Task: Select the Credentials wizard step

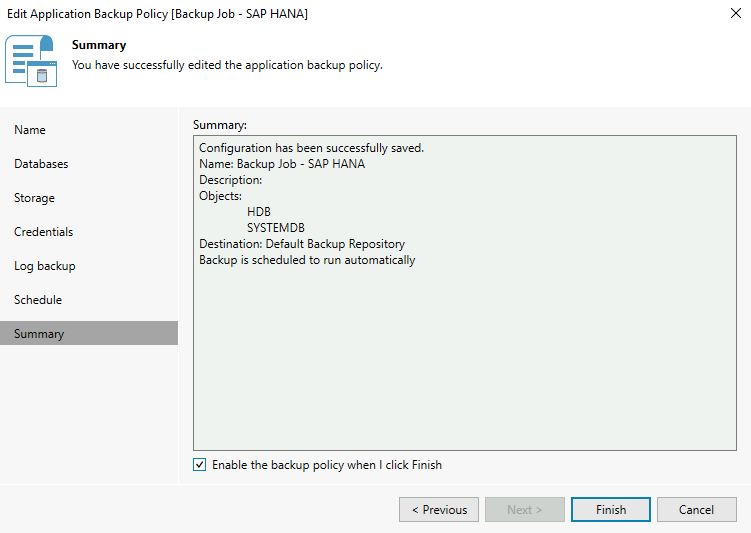Action: [x=43, y=232]
